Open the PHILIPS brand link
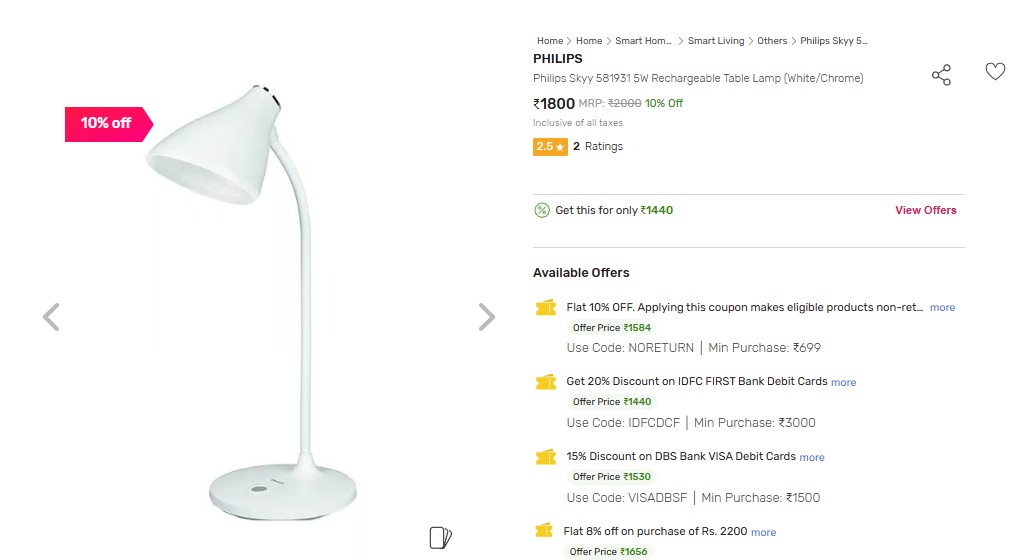 click(557, 59)
